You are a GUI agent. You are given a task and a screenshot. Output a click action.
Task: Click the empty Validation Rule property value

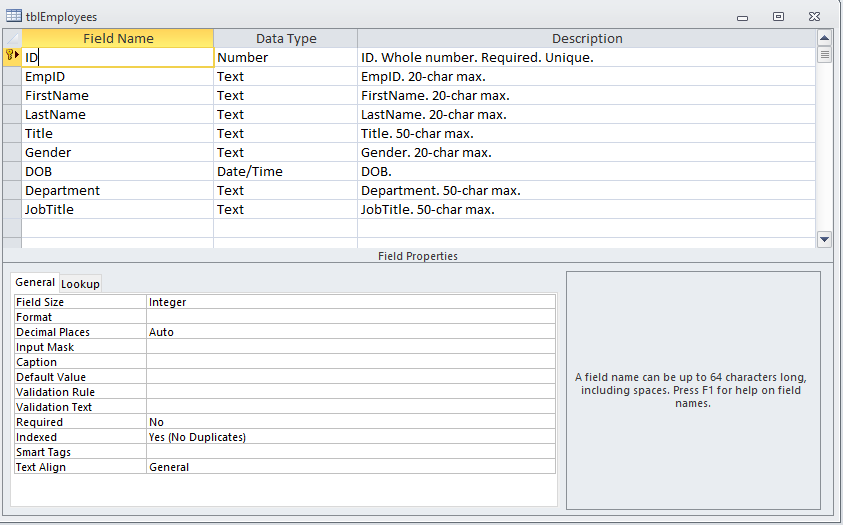coord(351,392)
